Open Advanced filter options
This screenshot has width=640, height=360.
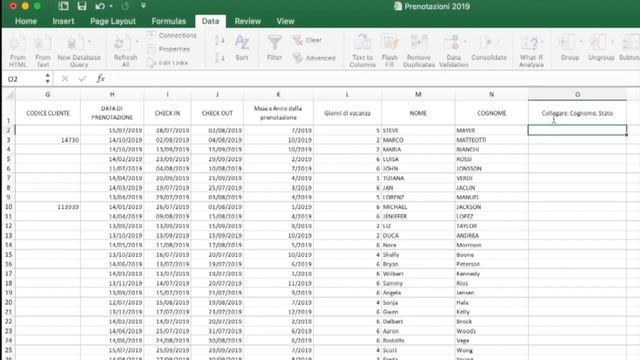point(314,58)
